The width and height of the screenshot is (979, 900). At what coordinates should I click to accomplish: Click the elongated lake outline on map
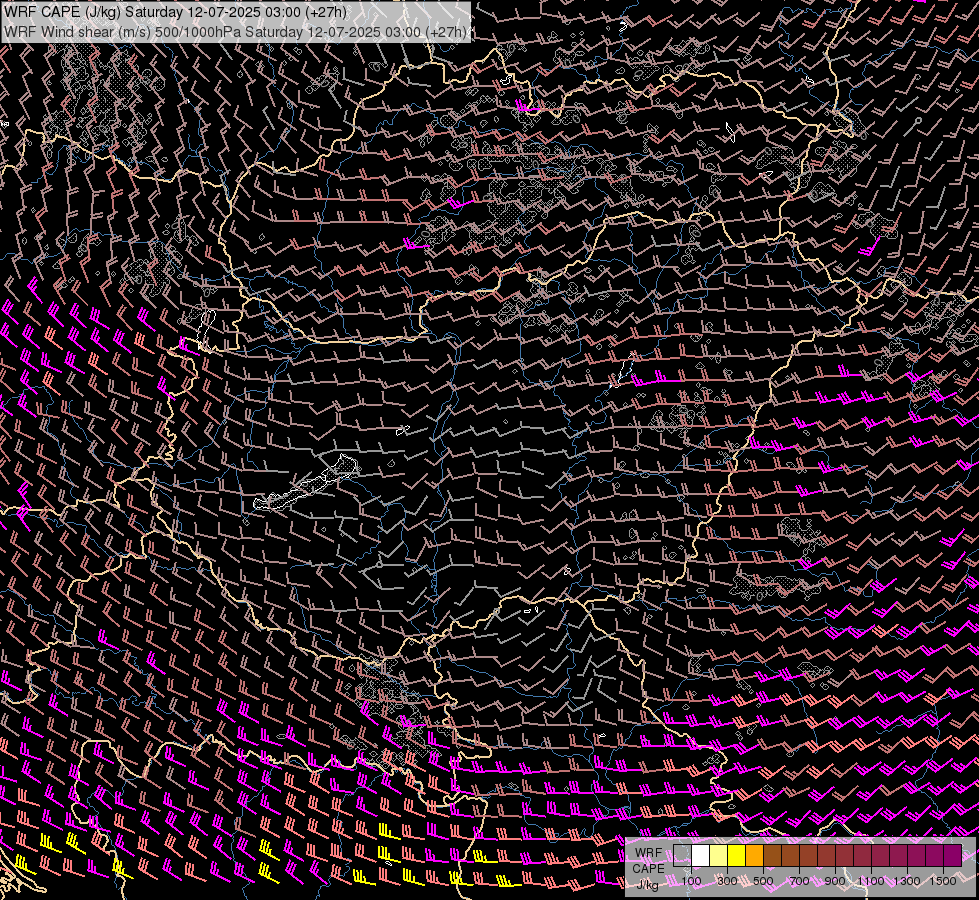click(x=306, y=483)
